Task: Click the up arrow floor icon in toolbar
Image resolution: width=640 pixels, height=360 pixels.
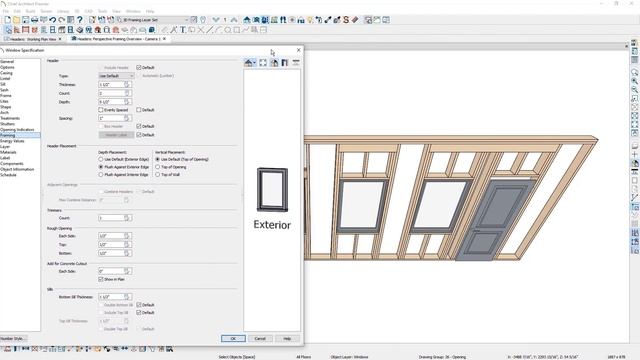Action: pos(233,20)
